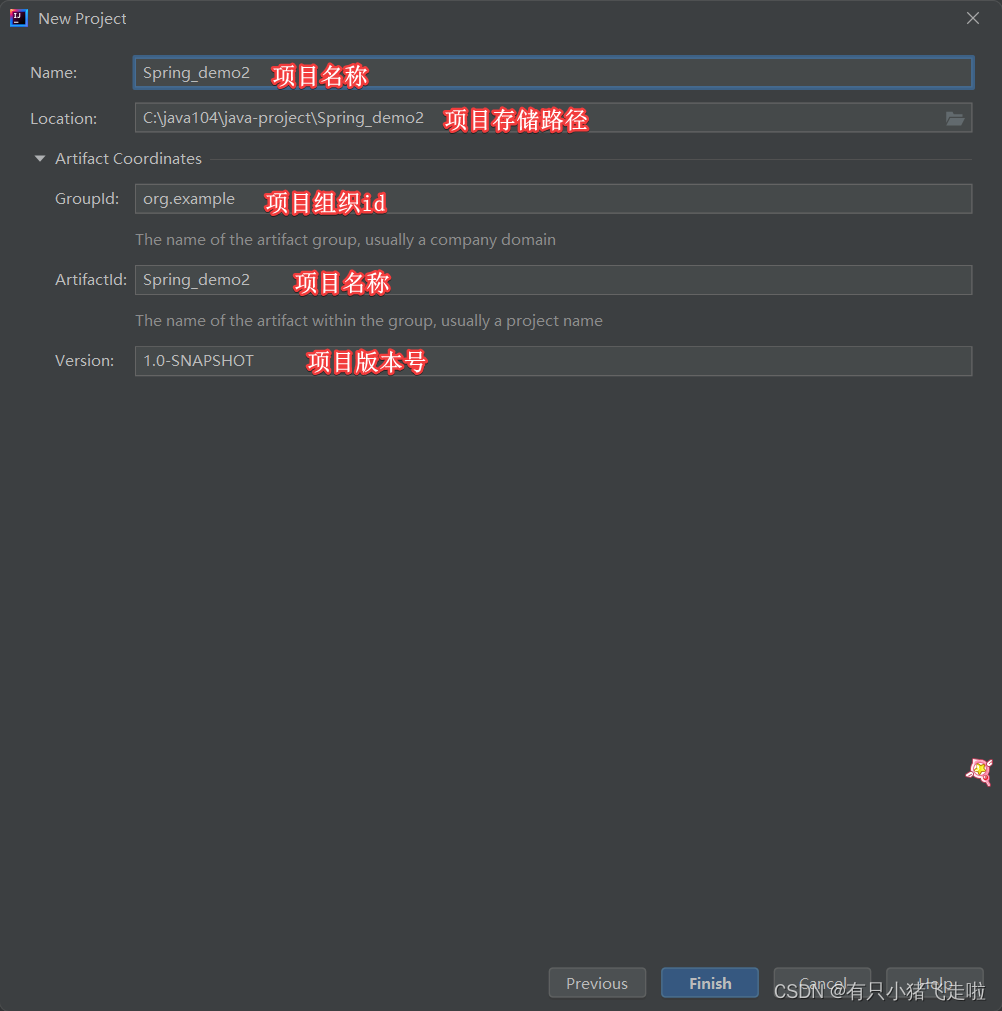
Task: Click Finish to create the project
Action: 710,983
